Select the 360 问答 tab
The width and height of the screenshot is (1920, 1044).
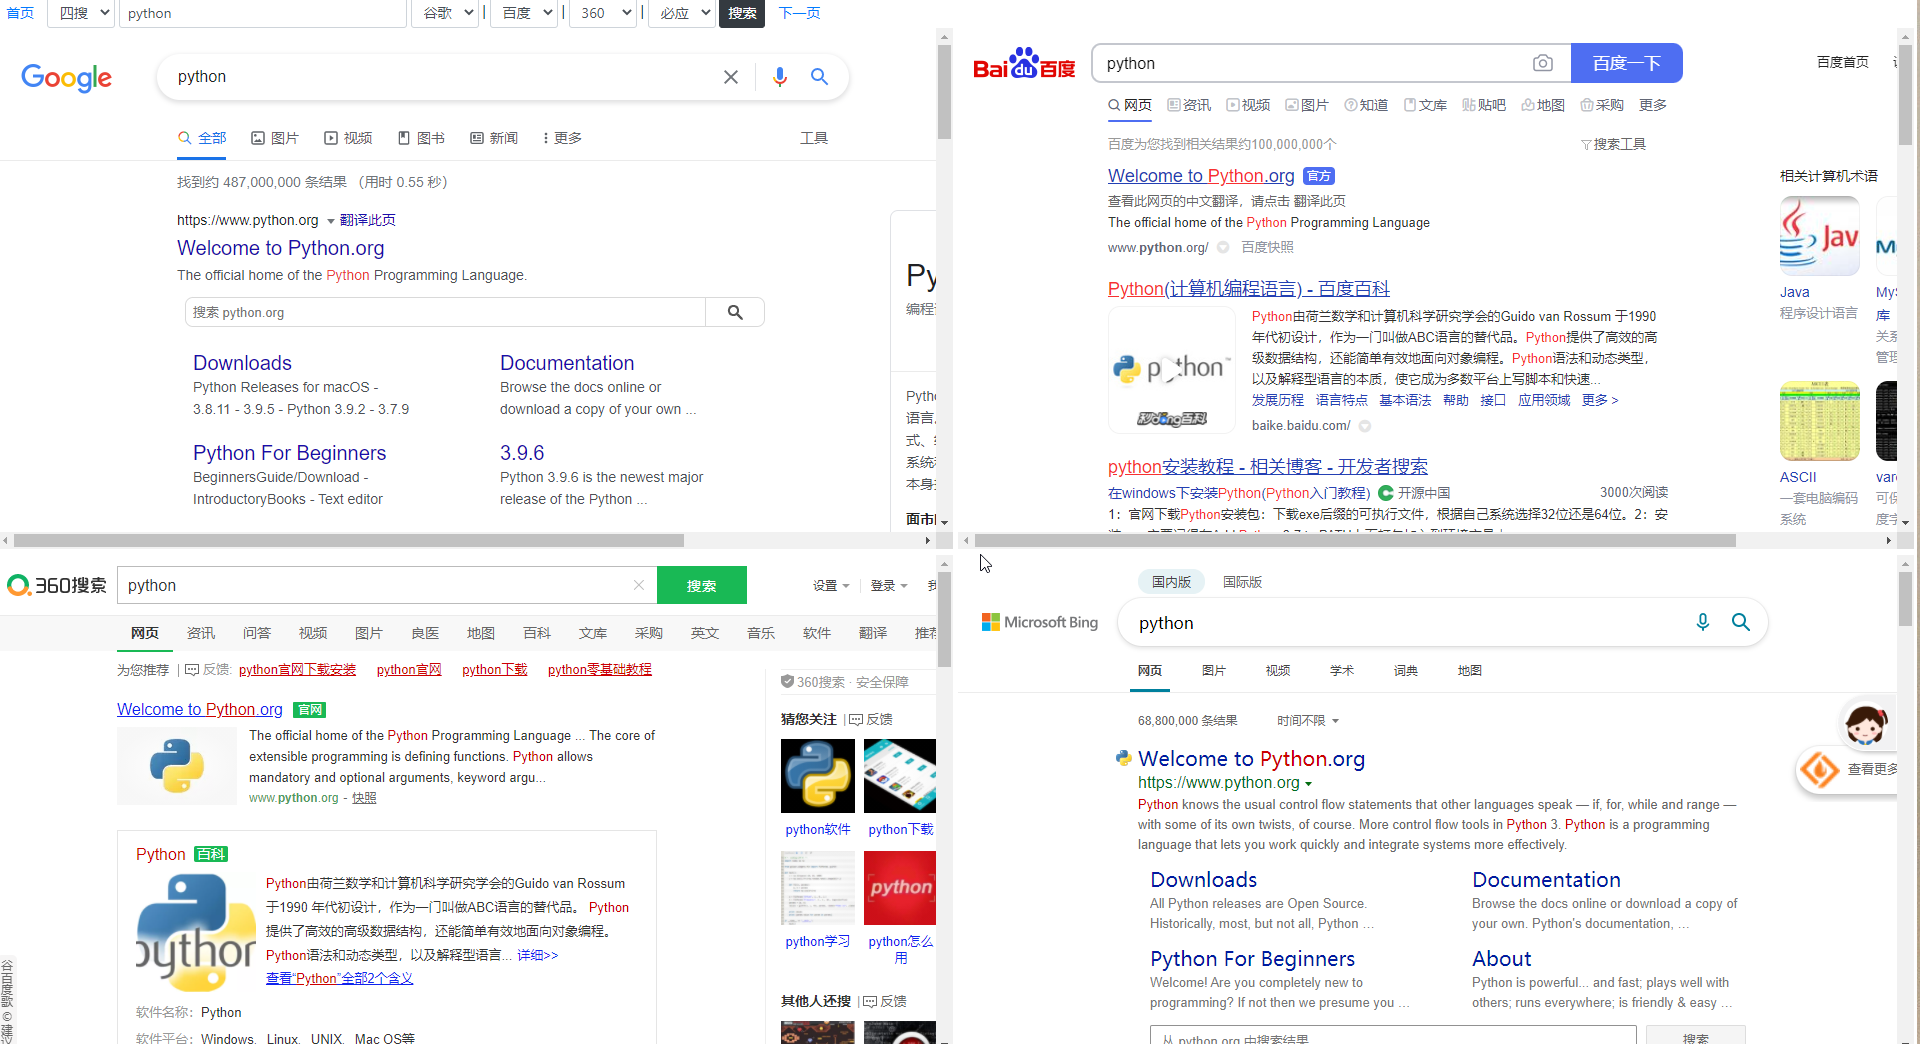[x=257, y=633]
